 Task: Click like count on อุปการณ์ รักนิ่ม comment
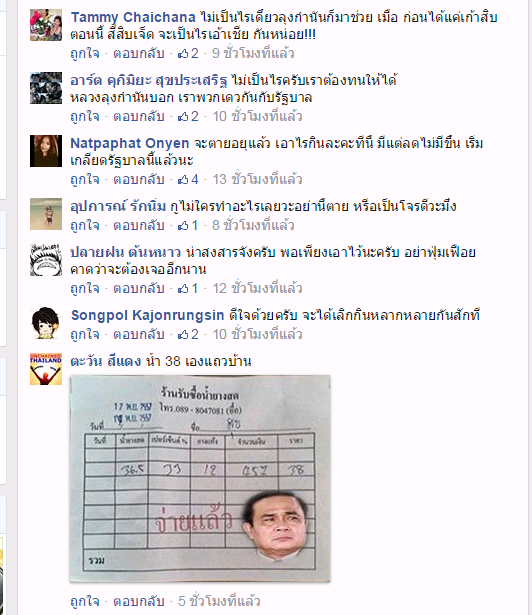point(188,226)
